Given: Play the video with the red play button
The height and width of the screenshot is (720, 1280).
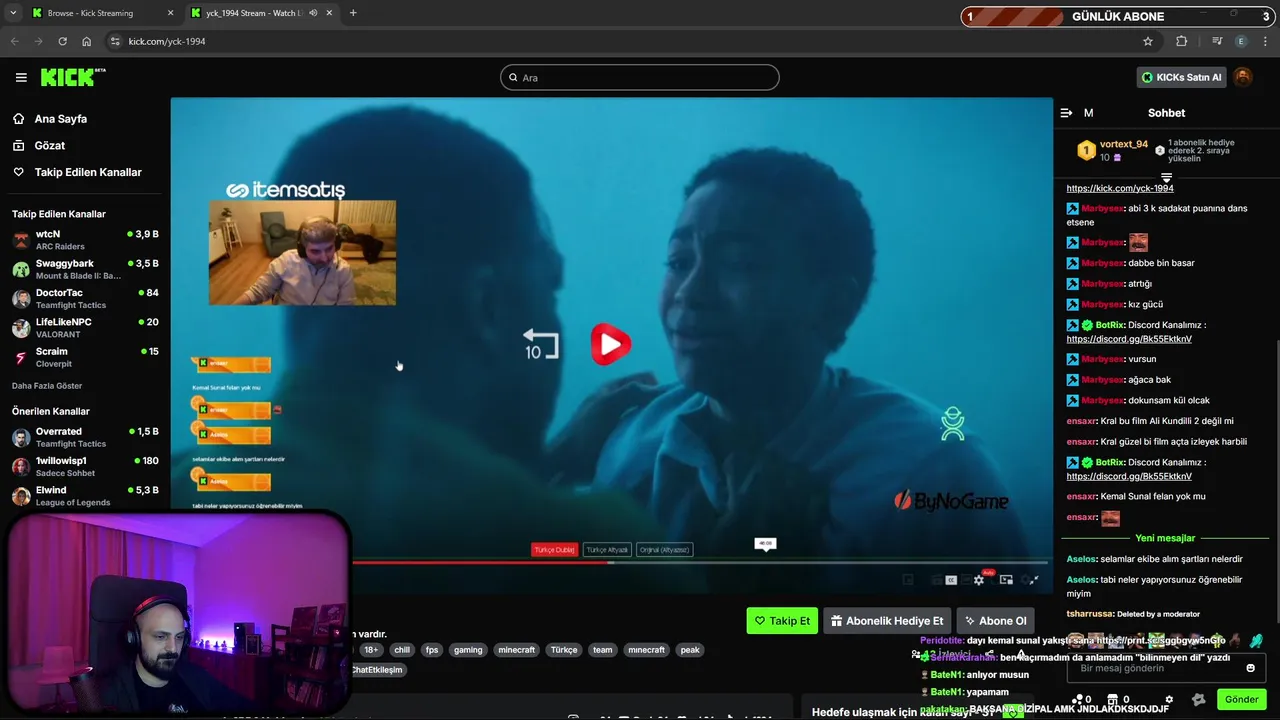Looking at the screenshot, I should (610, 344).
